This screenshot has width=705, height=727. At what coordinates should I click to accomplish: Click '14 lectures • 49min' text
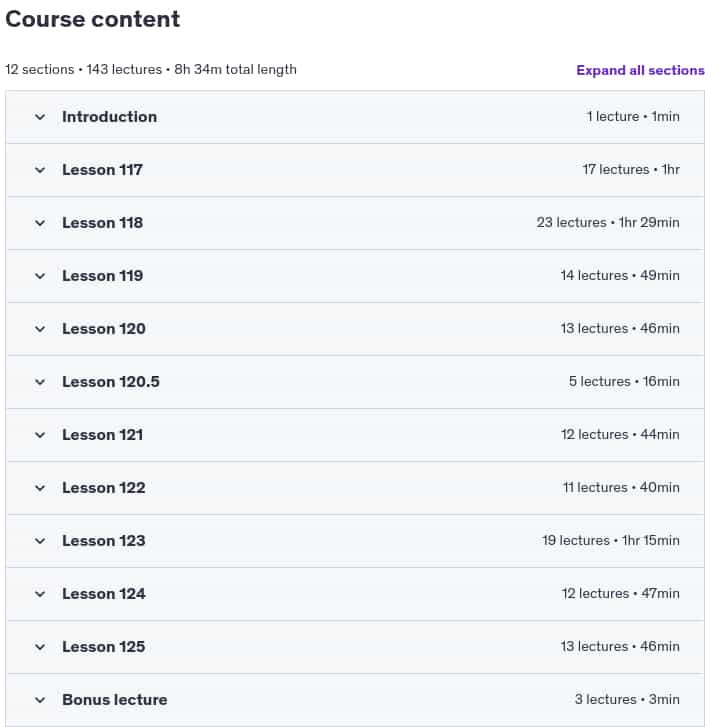[x=620, y=275]
